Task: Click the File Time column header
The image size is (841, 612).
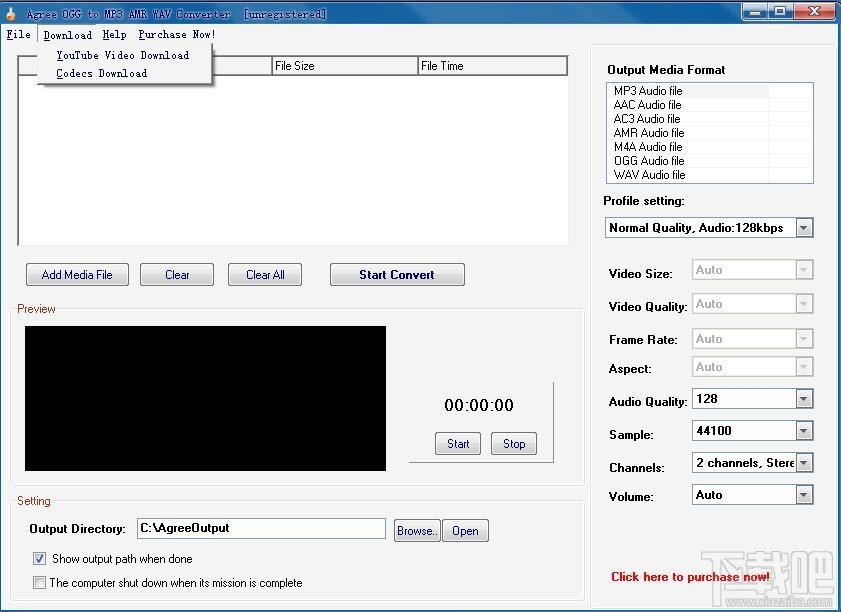Action: click(x=492, y=66)
